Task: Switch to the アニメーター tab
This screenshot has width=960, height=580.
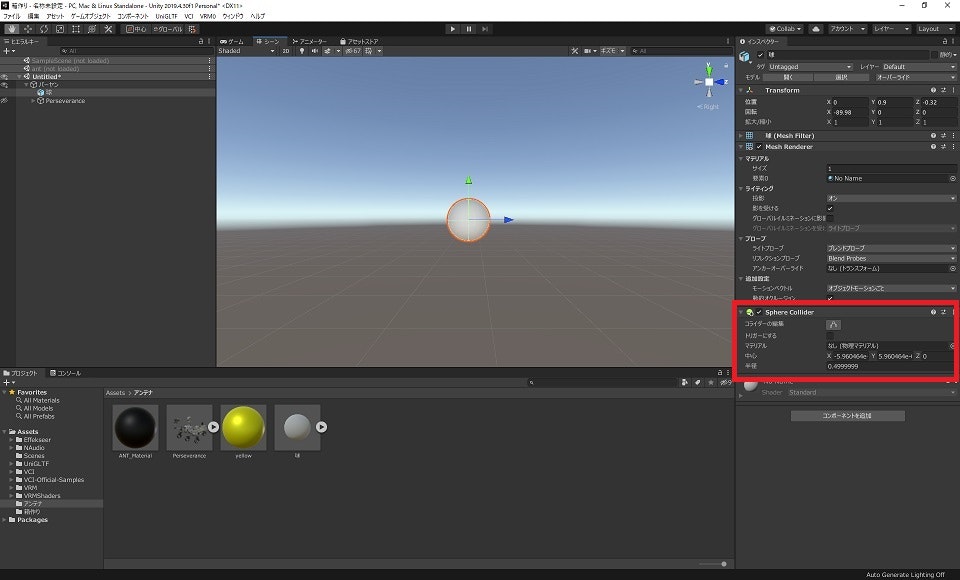Action: coord(310,42)
